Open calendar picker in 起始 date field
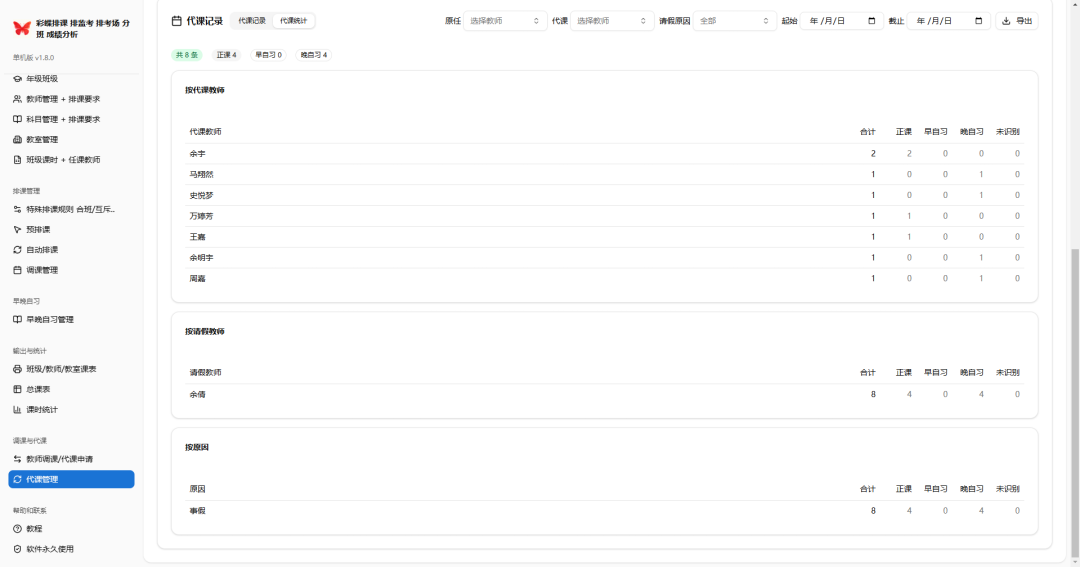The image size is (1080, 567). tap(871, 21)
